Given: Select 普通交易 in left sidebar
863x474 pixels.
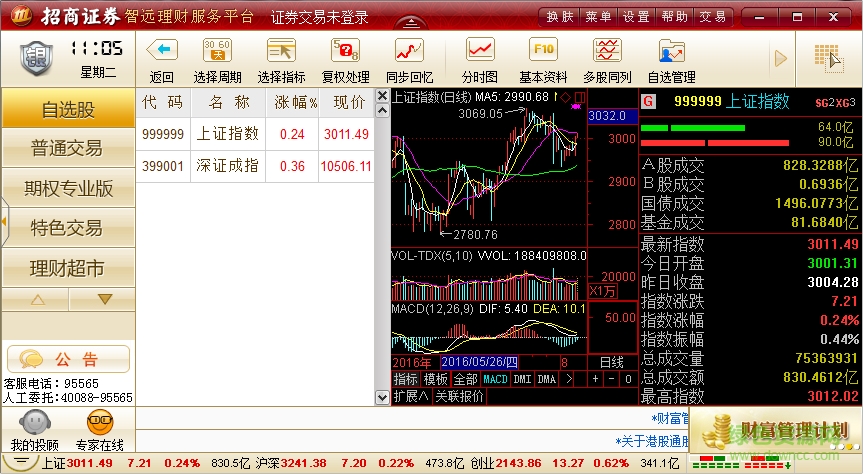Looking at the screenshot, I should (x=67, y=149).
